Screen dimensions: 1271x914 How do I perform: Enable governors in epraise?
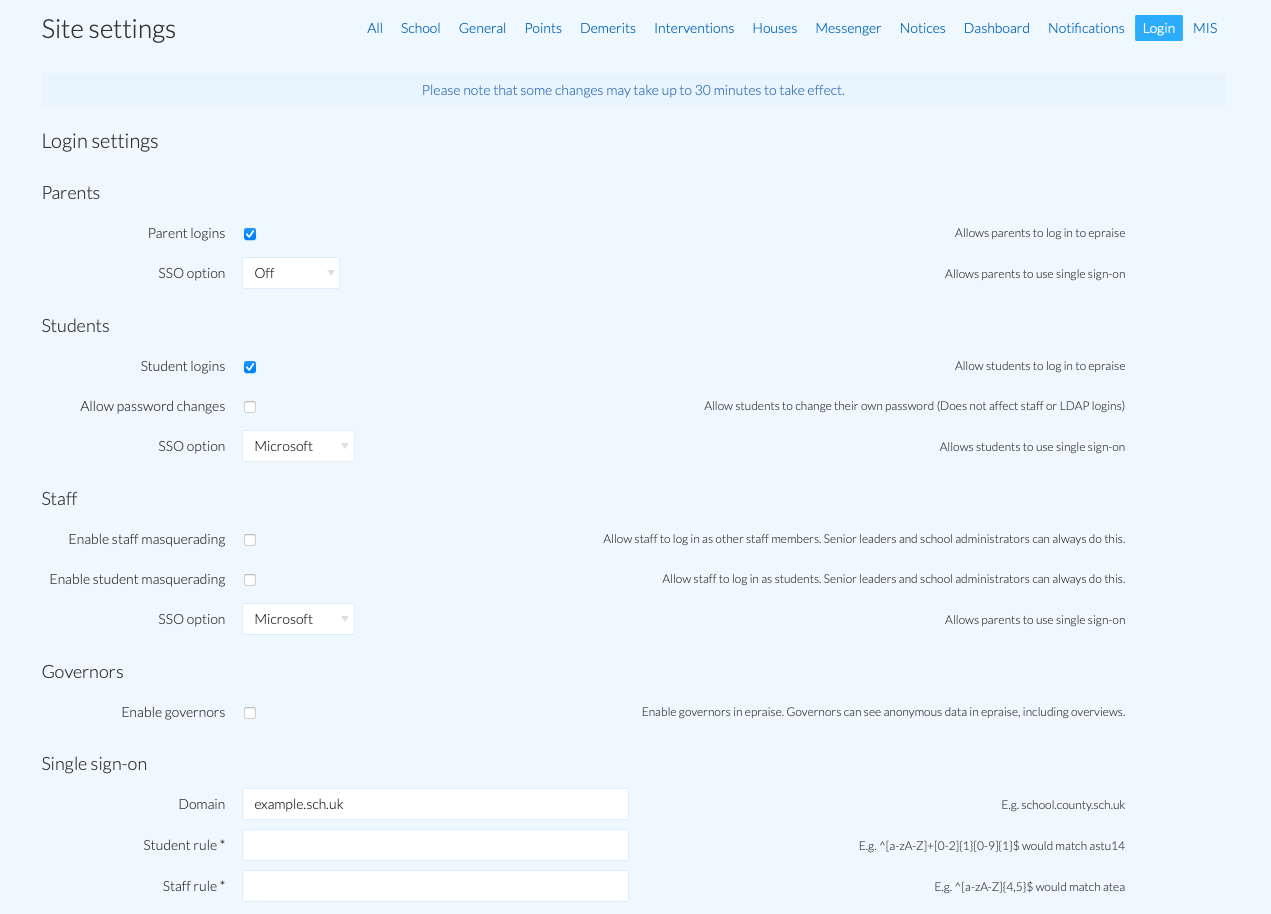click(x=249, y=712)
